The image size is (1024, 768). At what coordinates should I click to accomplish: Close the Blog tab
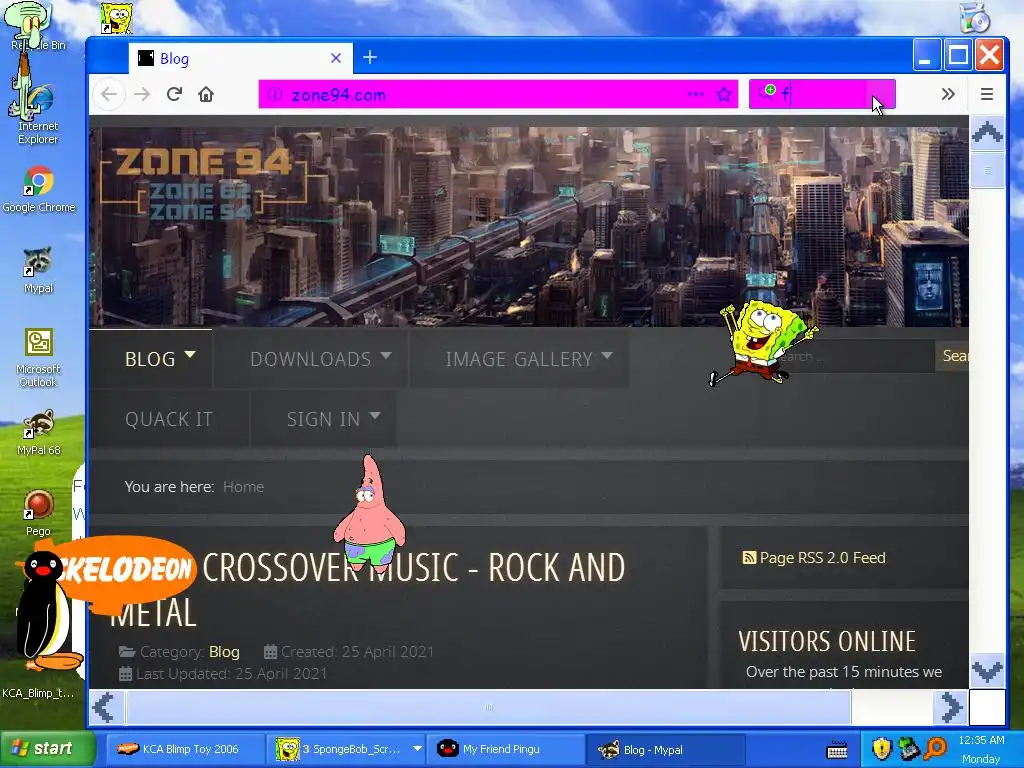336,58
